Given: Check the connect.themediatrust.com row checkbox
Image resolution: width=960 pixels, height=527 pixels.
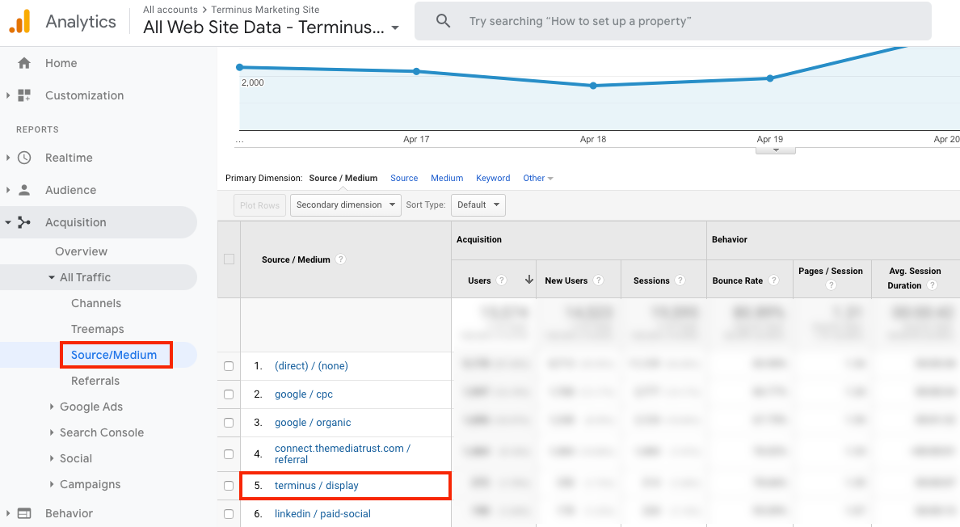Looking at the screenshot, I should pyautogui.click(x=229, y=454).
